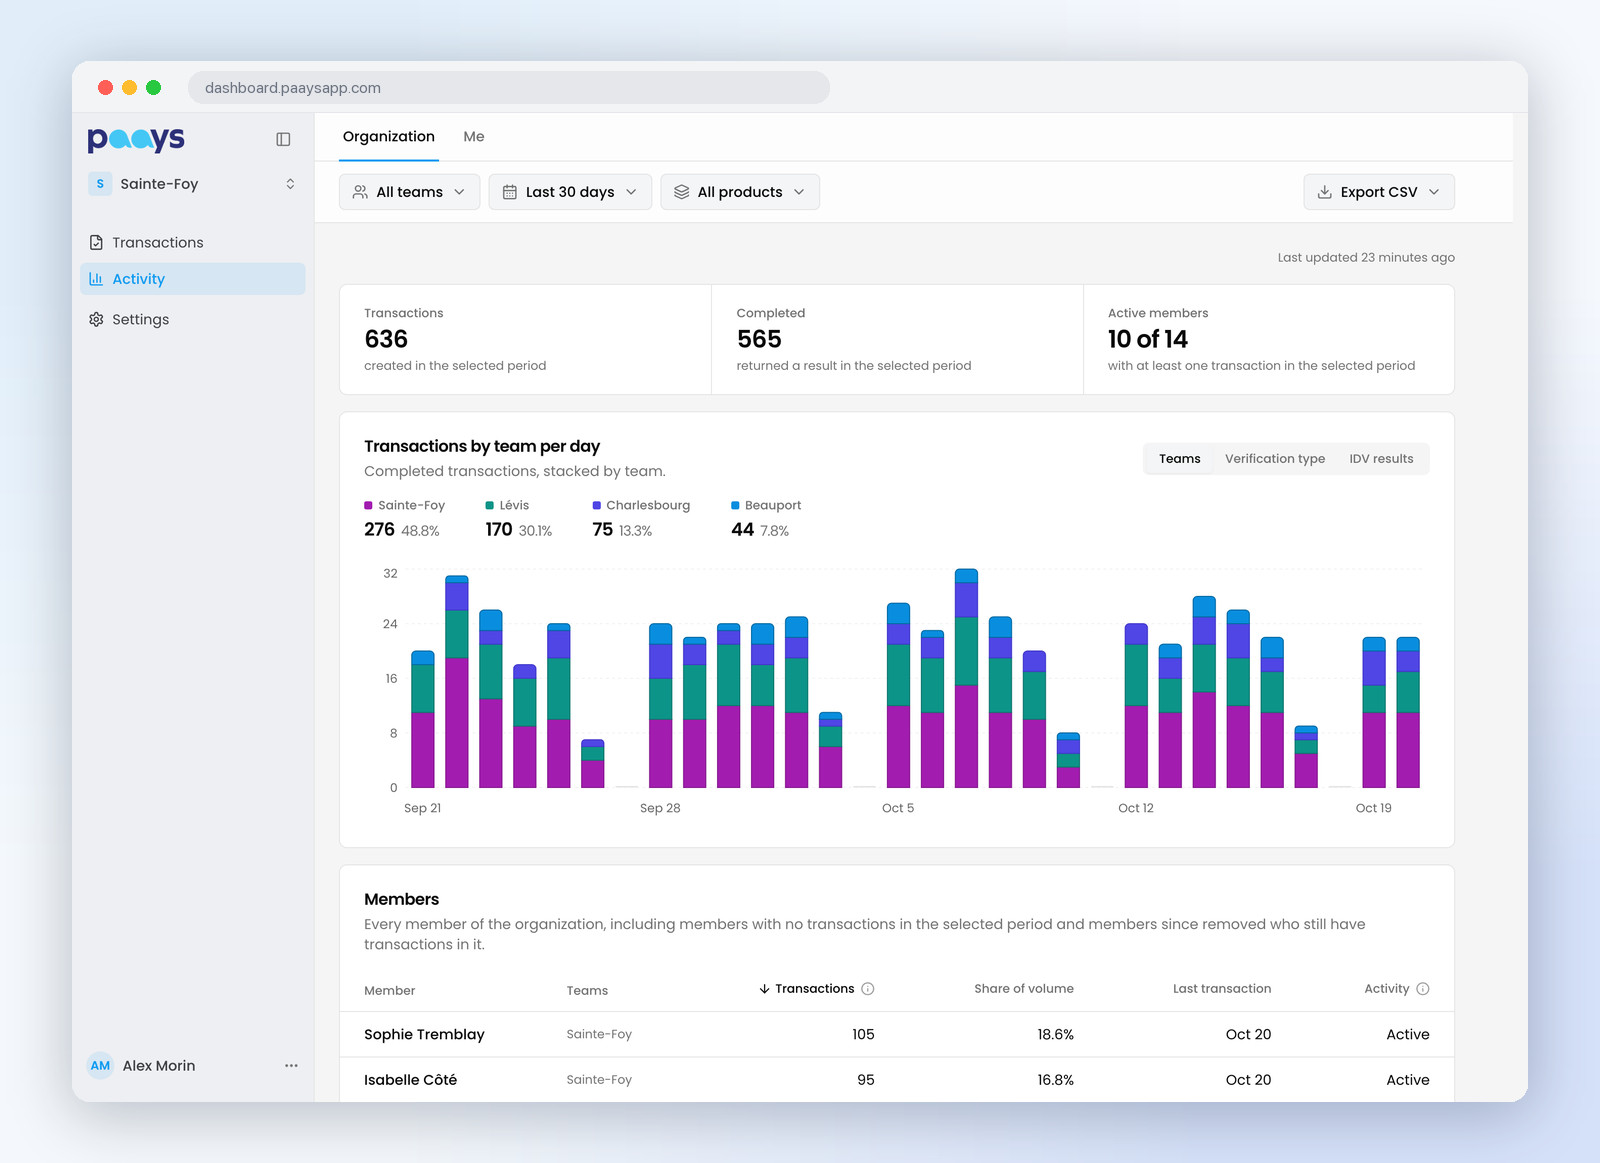
Task: Select the Verification type chart view
Action: [1275, 459]
